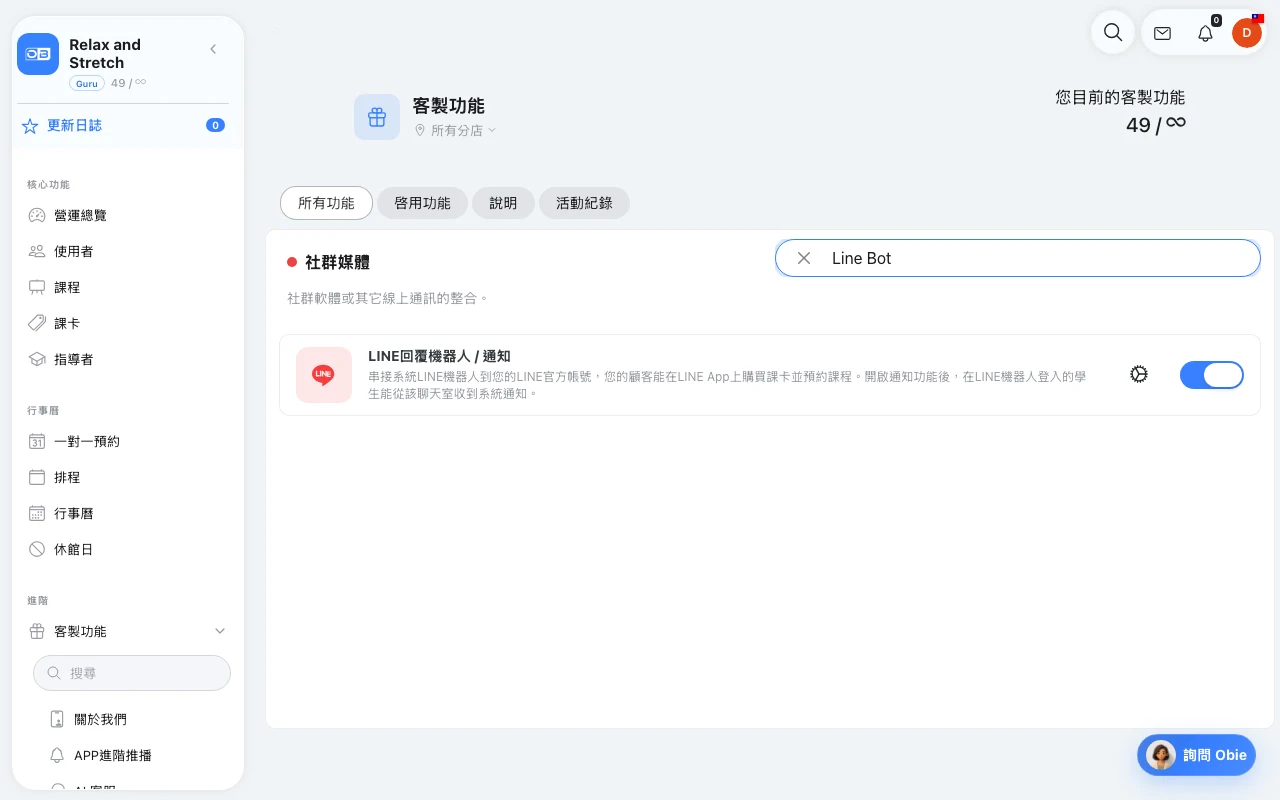Open the user avatar D menu
Image resolution: width=1280 pixels, height=800 pixels.
[1246, 33]
